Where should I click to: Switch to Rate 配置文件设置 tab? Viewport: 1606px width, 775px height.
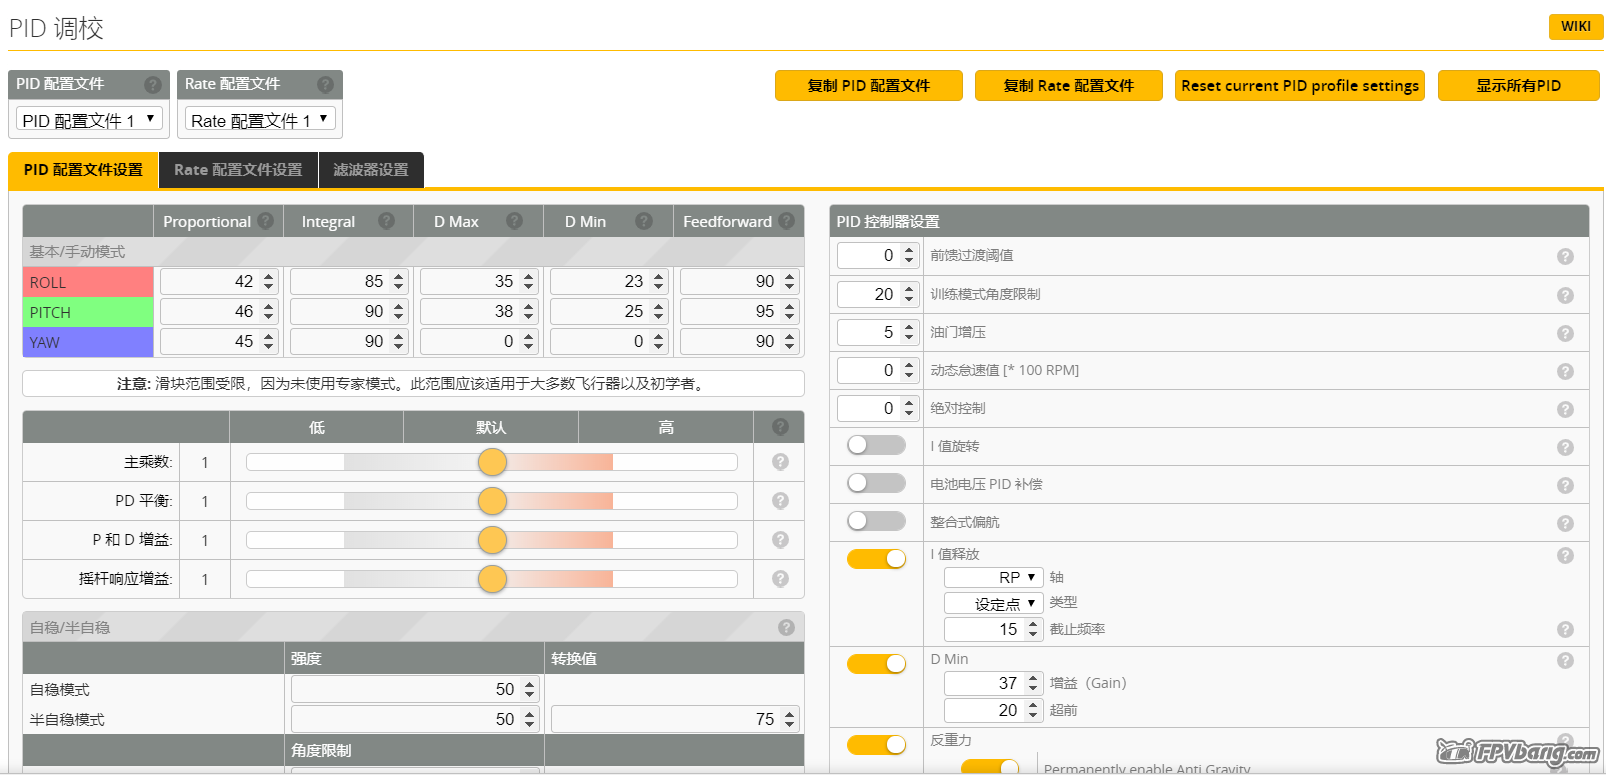238,170
